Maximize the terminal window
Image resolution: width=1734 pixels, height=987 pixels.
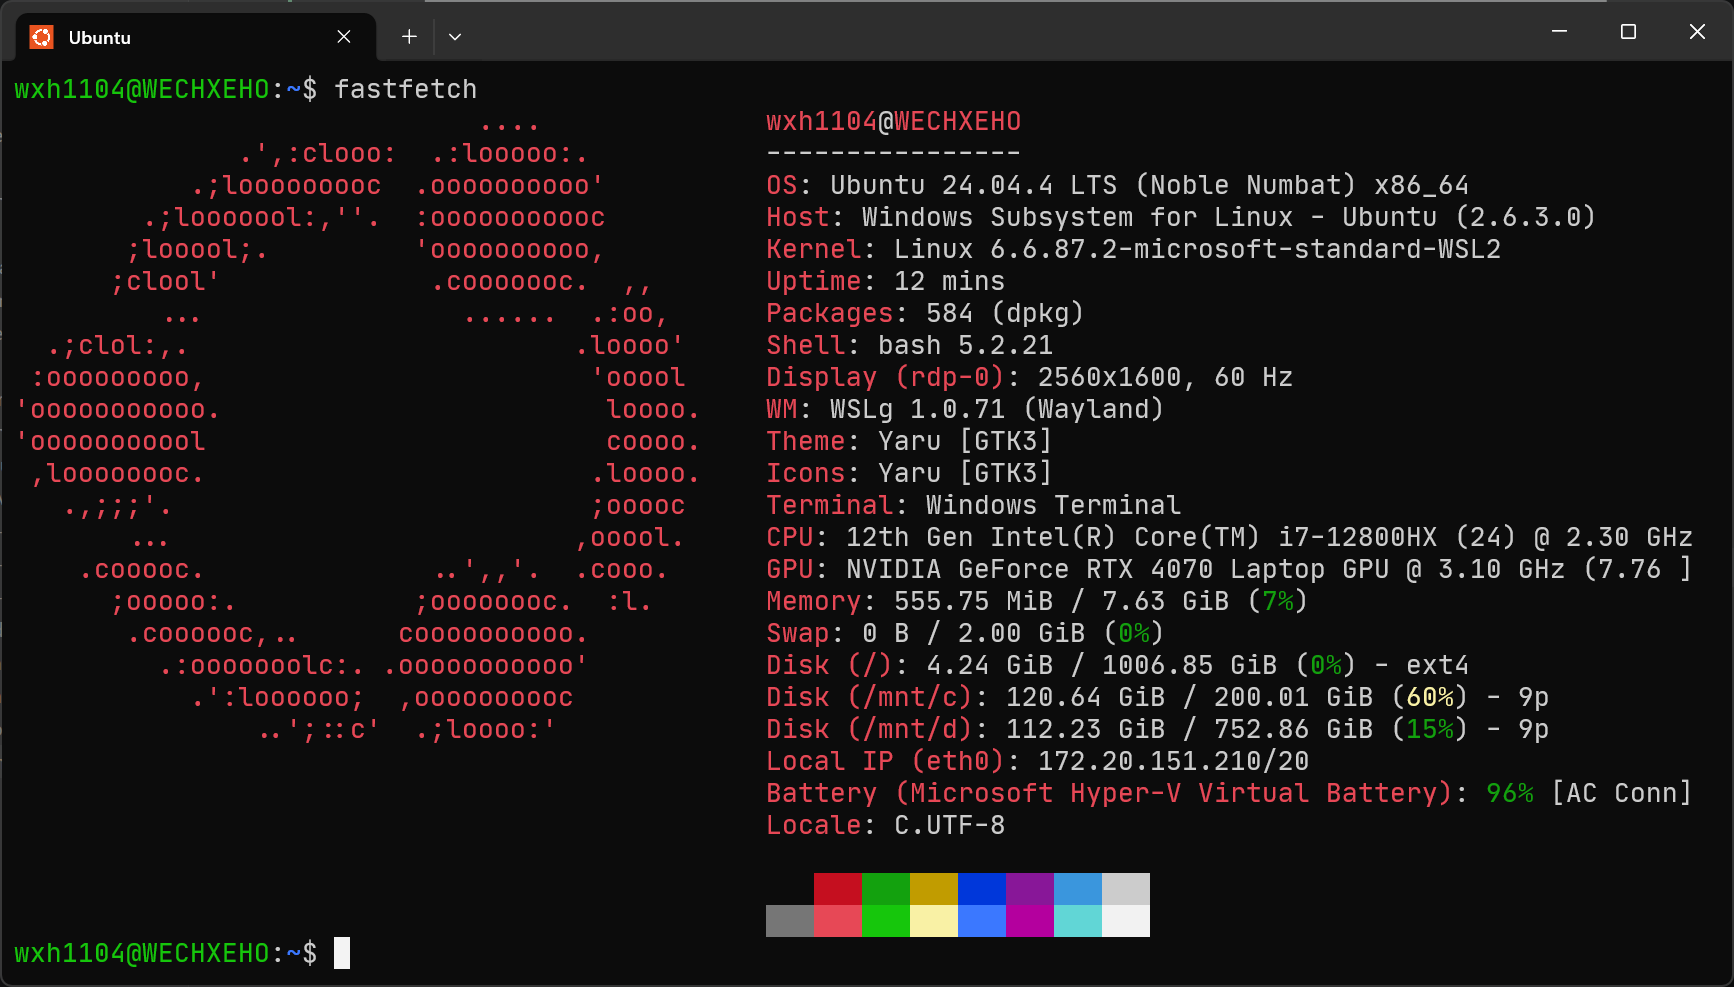pos(1628,32)
